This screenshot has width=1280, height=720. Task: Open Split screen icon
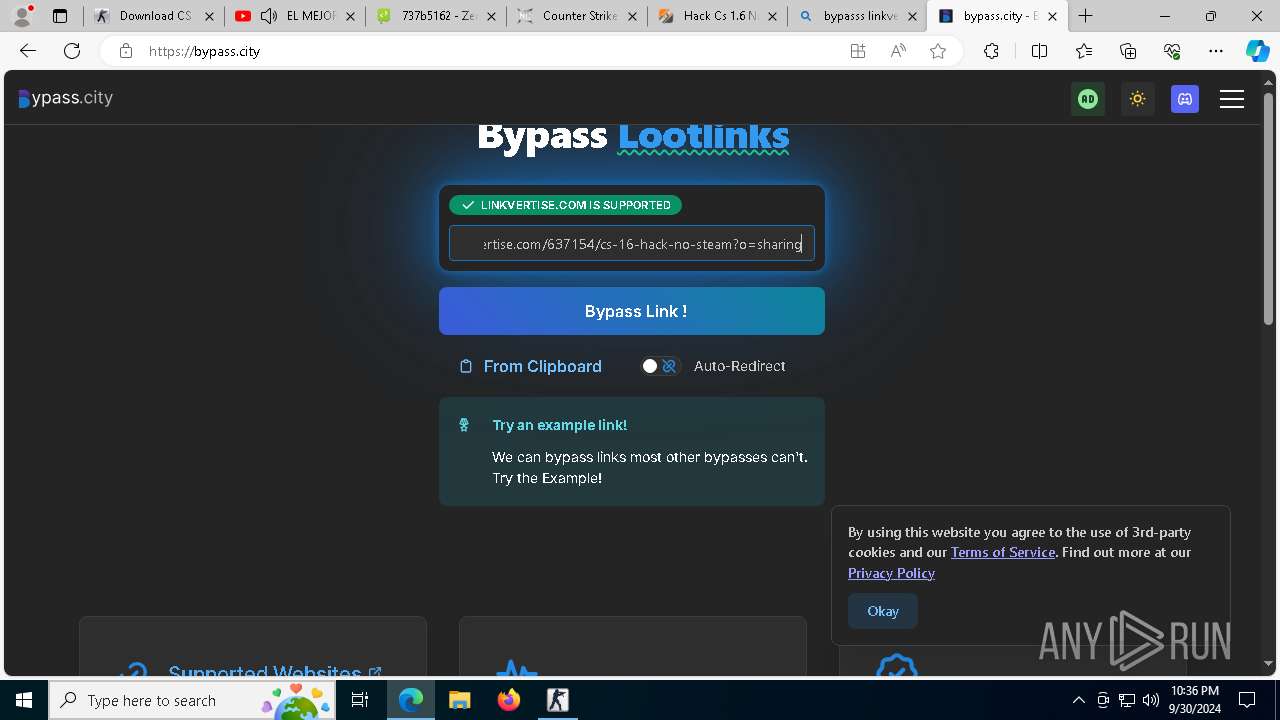[x=1039, y=51]
